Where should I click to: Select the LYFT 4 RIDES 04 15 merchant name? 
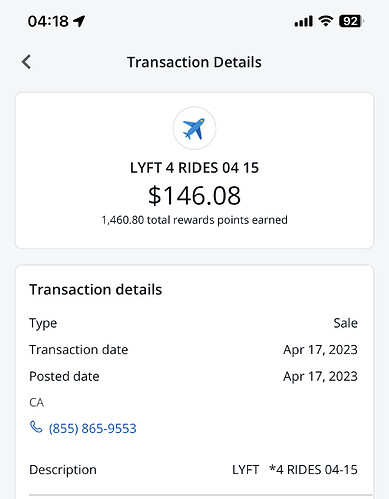click(194, 168)
